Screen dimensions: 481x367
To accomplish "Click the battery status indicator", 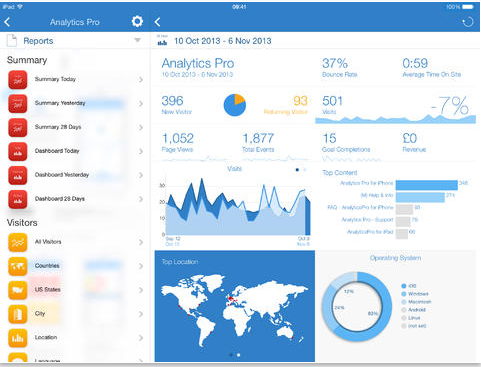I will pyautogui.click(x=468, y=7).
